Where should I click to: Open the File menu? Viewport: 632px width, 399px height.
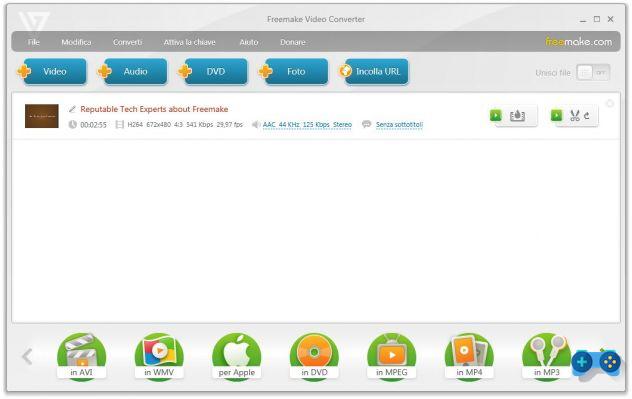(33, 42)
